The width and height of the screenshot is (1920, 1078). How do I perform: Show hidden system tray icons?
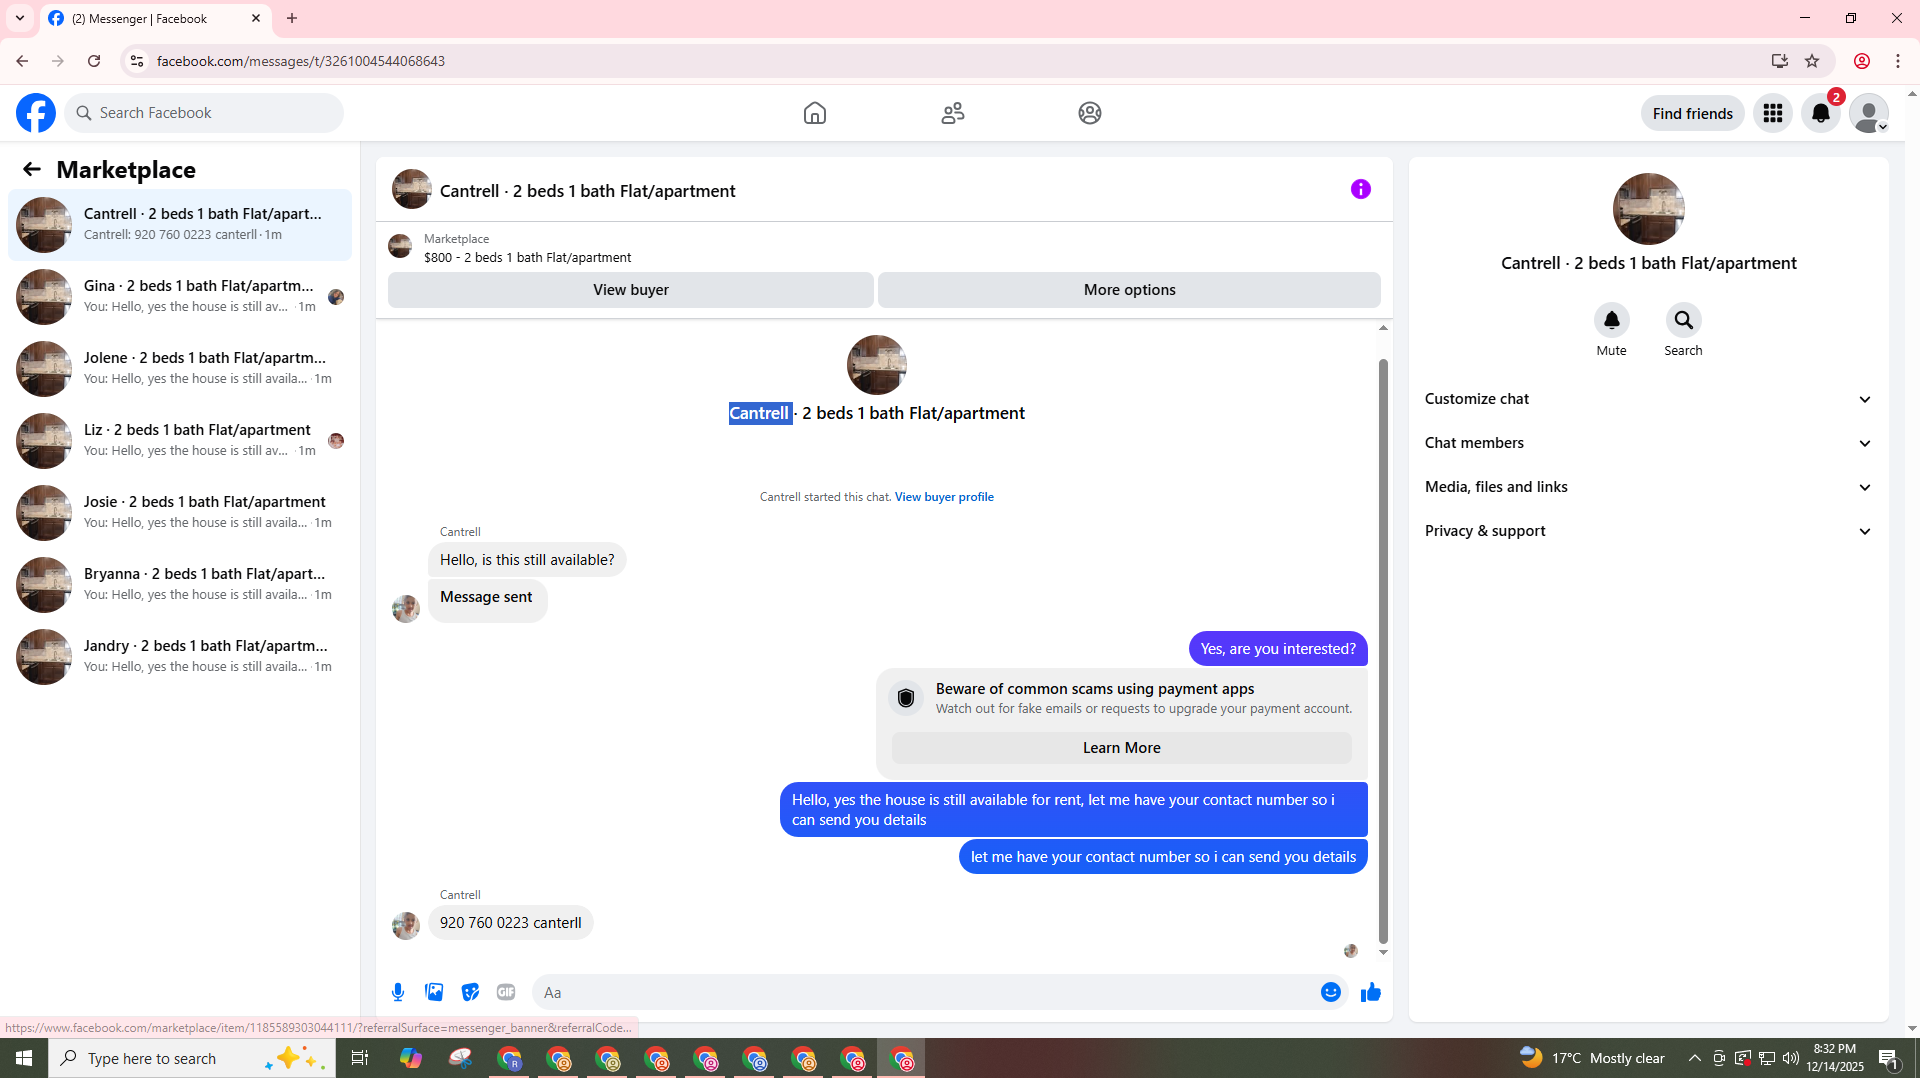click(x=1694, y=1058)
